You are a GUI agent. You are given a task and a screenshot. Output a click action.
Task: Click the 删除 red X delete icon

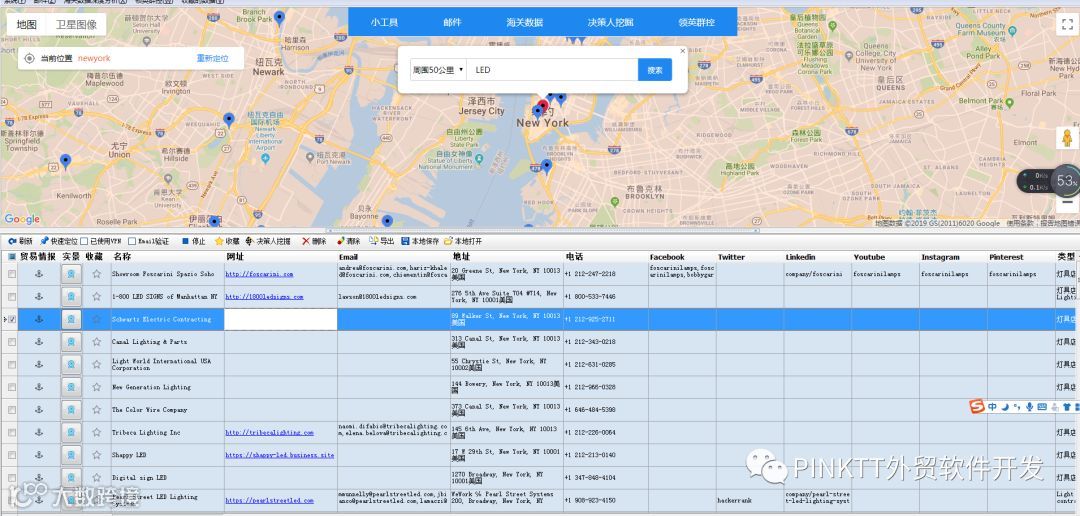[306, 241]
